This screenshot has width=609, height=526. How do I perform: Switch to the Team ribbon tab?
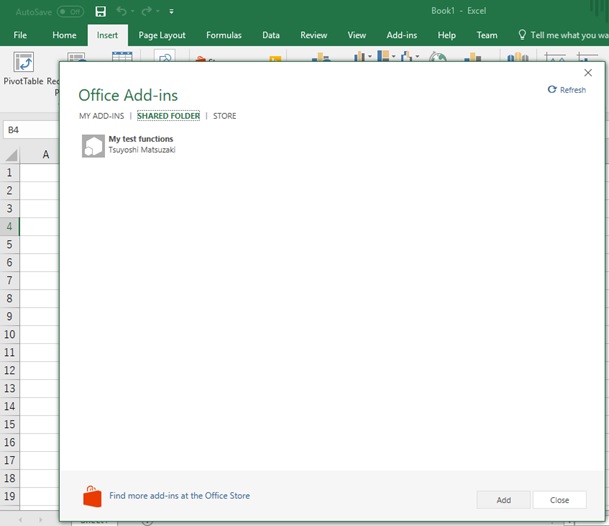click(487, 35)
